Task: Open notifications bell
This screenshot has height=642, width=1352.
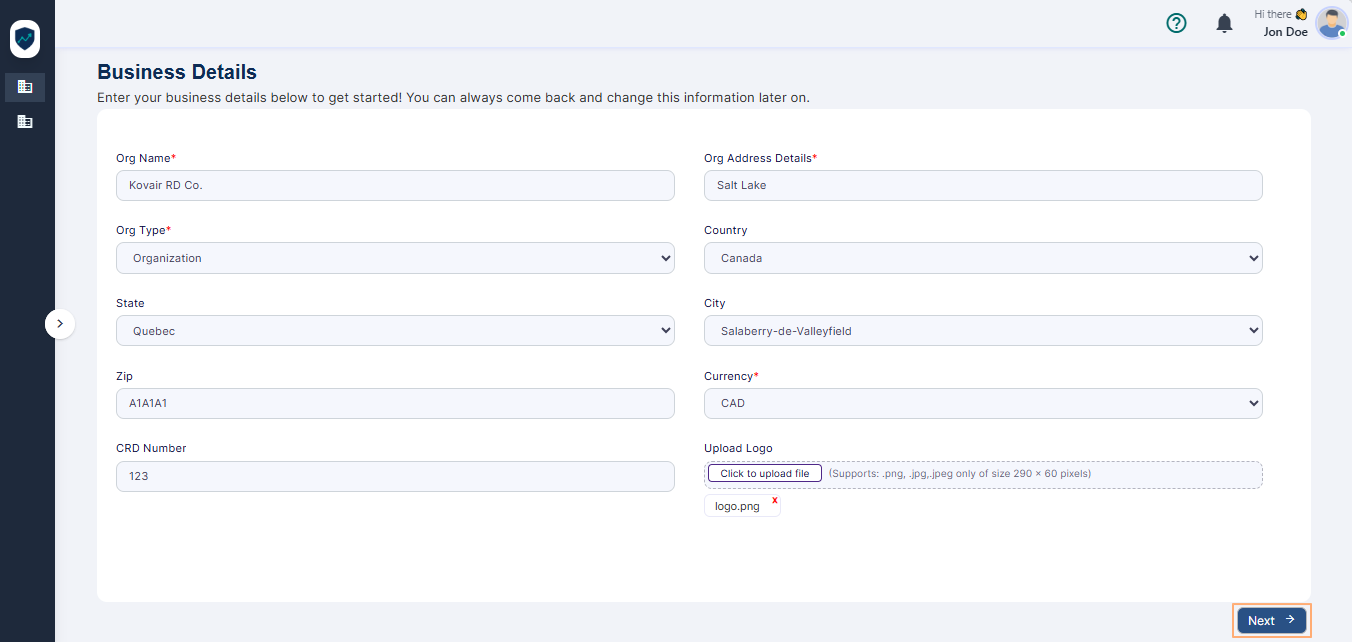Action: coord(1224,23)
